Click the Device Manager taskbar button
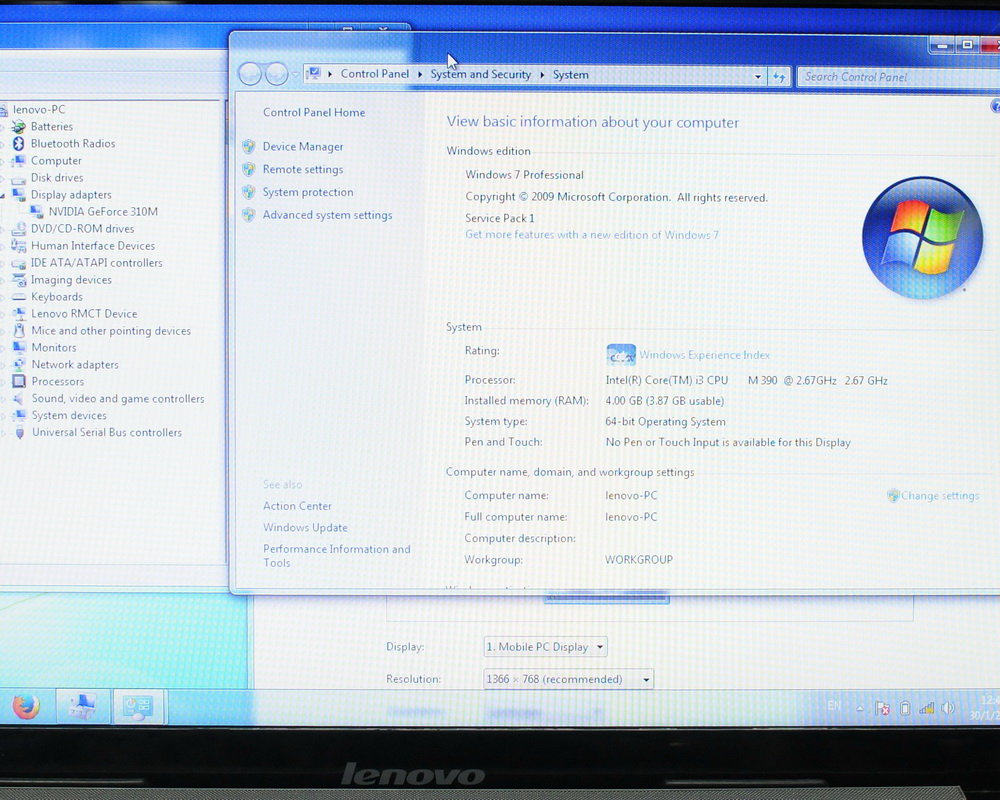Image resolution: width=1000 pixels, height=800 pixels. click(x=82, y=706)
